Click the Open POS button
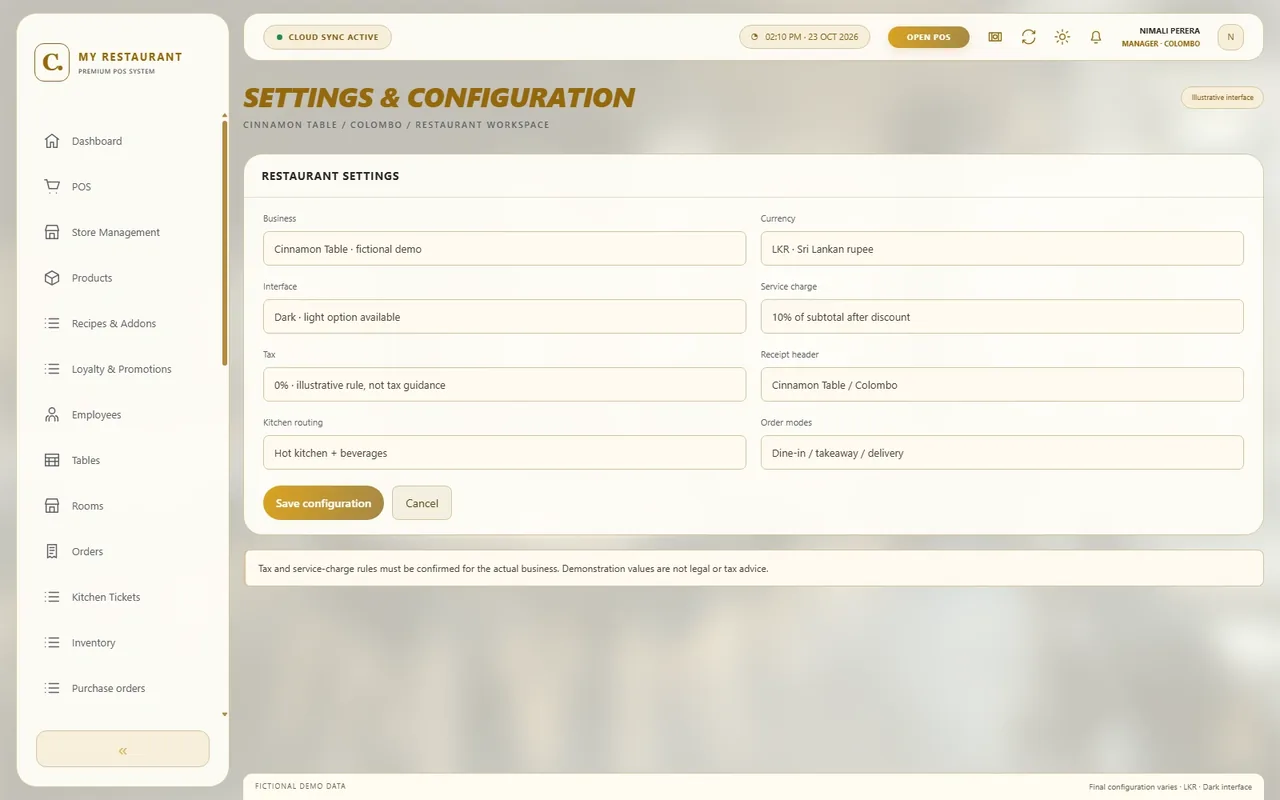 pos(929,37)
